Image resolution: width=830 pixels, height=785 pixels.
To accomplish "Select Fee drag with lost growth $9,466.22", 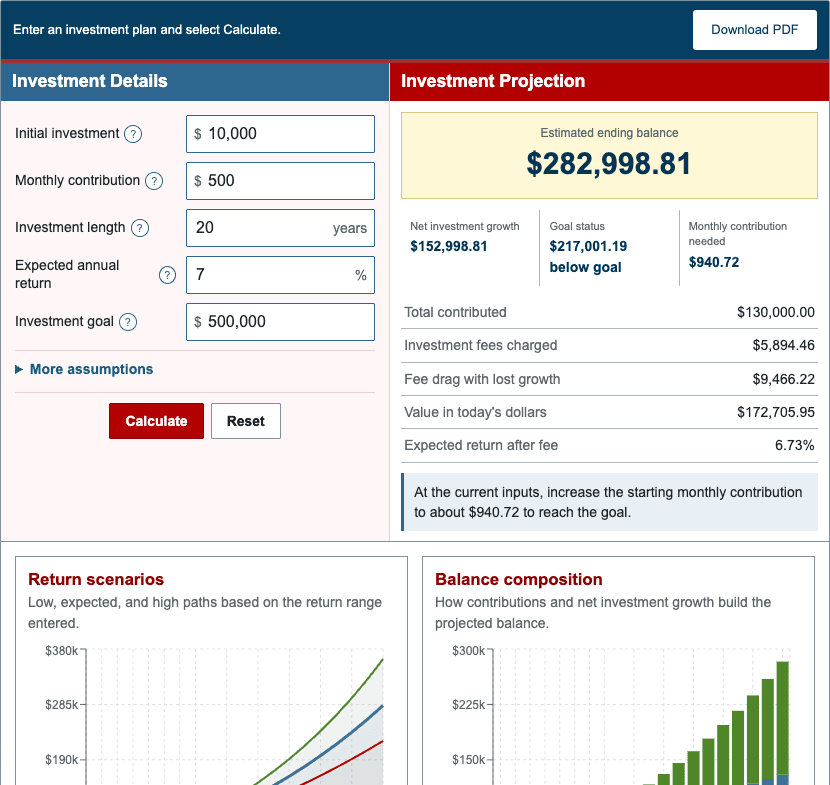I will [x=783, y=379].
